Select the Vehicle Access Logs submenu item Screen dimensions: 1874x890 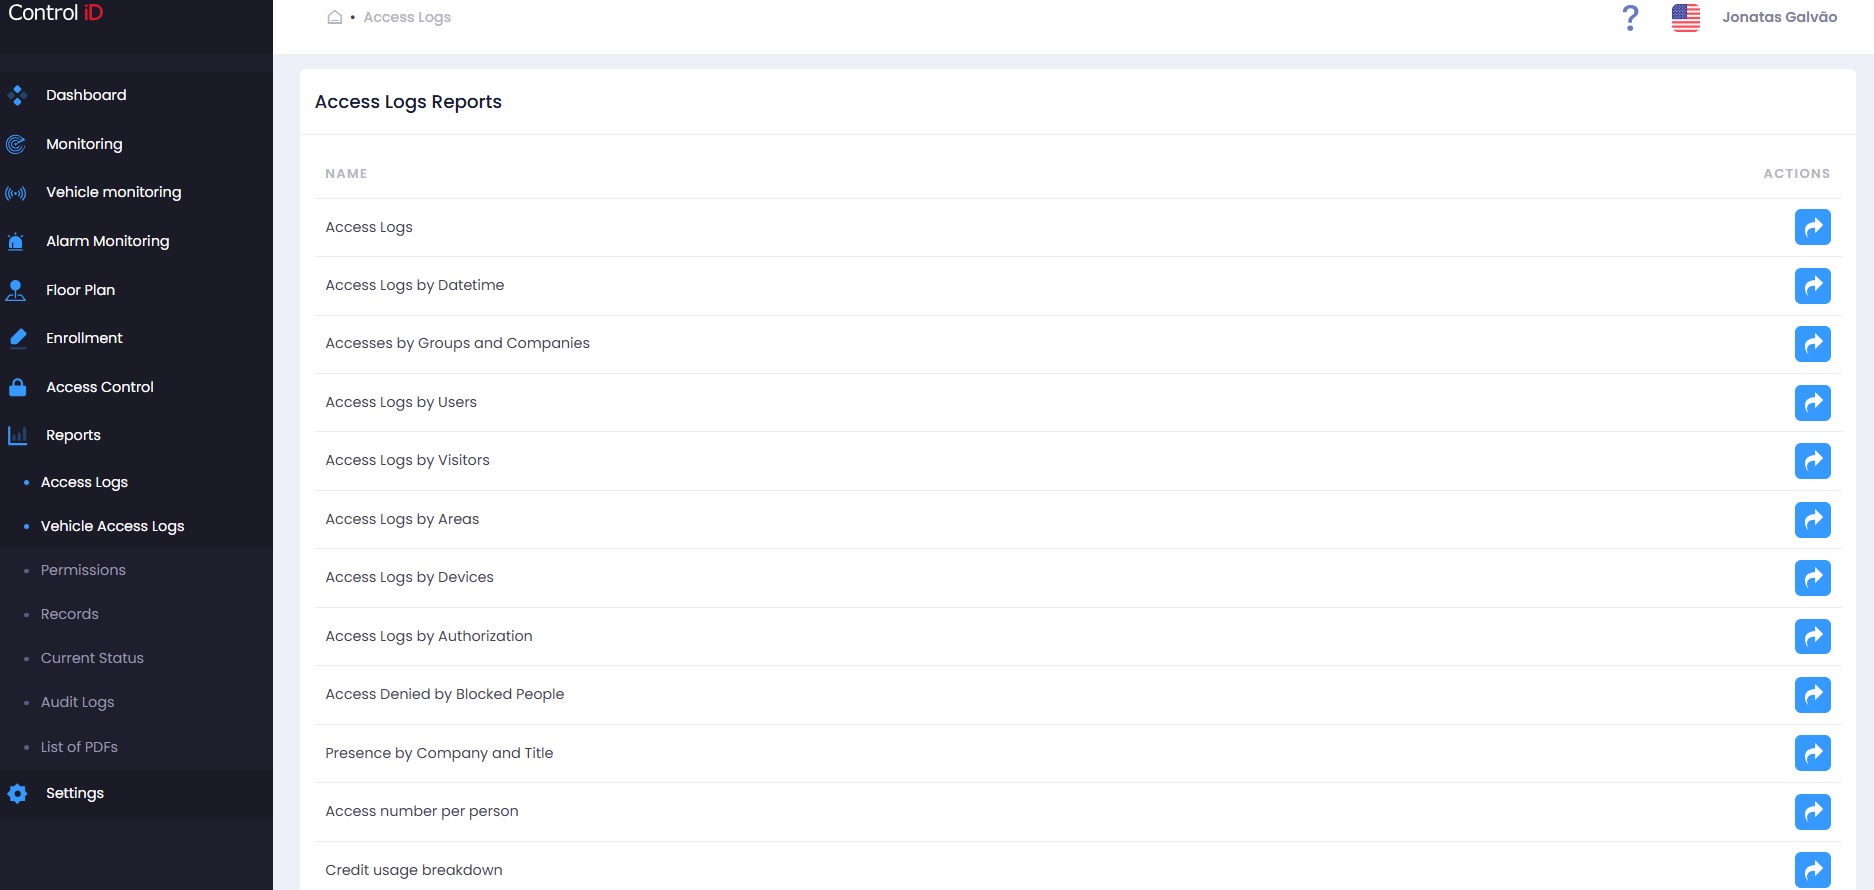point(112,526)
